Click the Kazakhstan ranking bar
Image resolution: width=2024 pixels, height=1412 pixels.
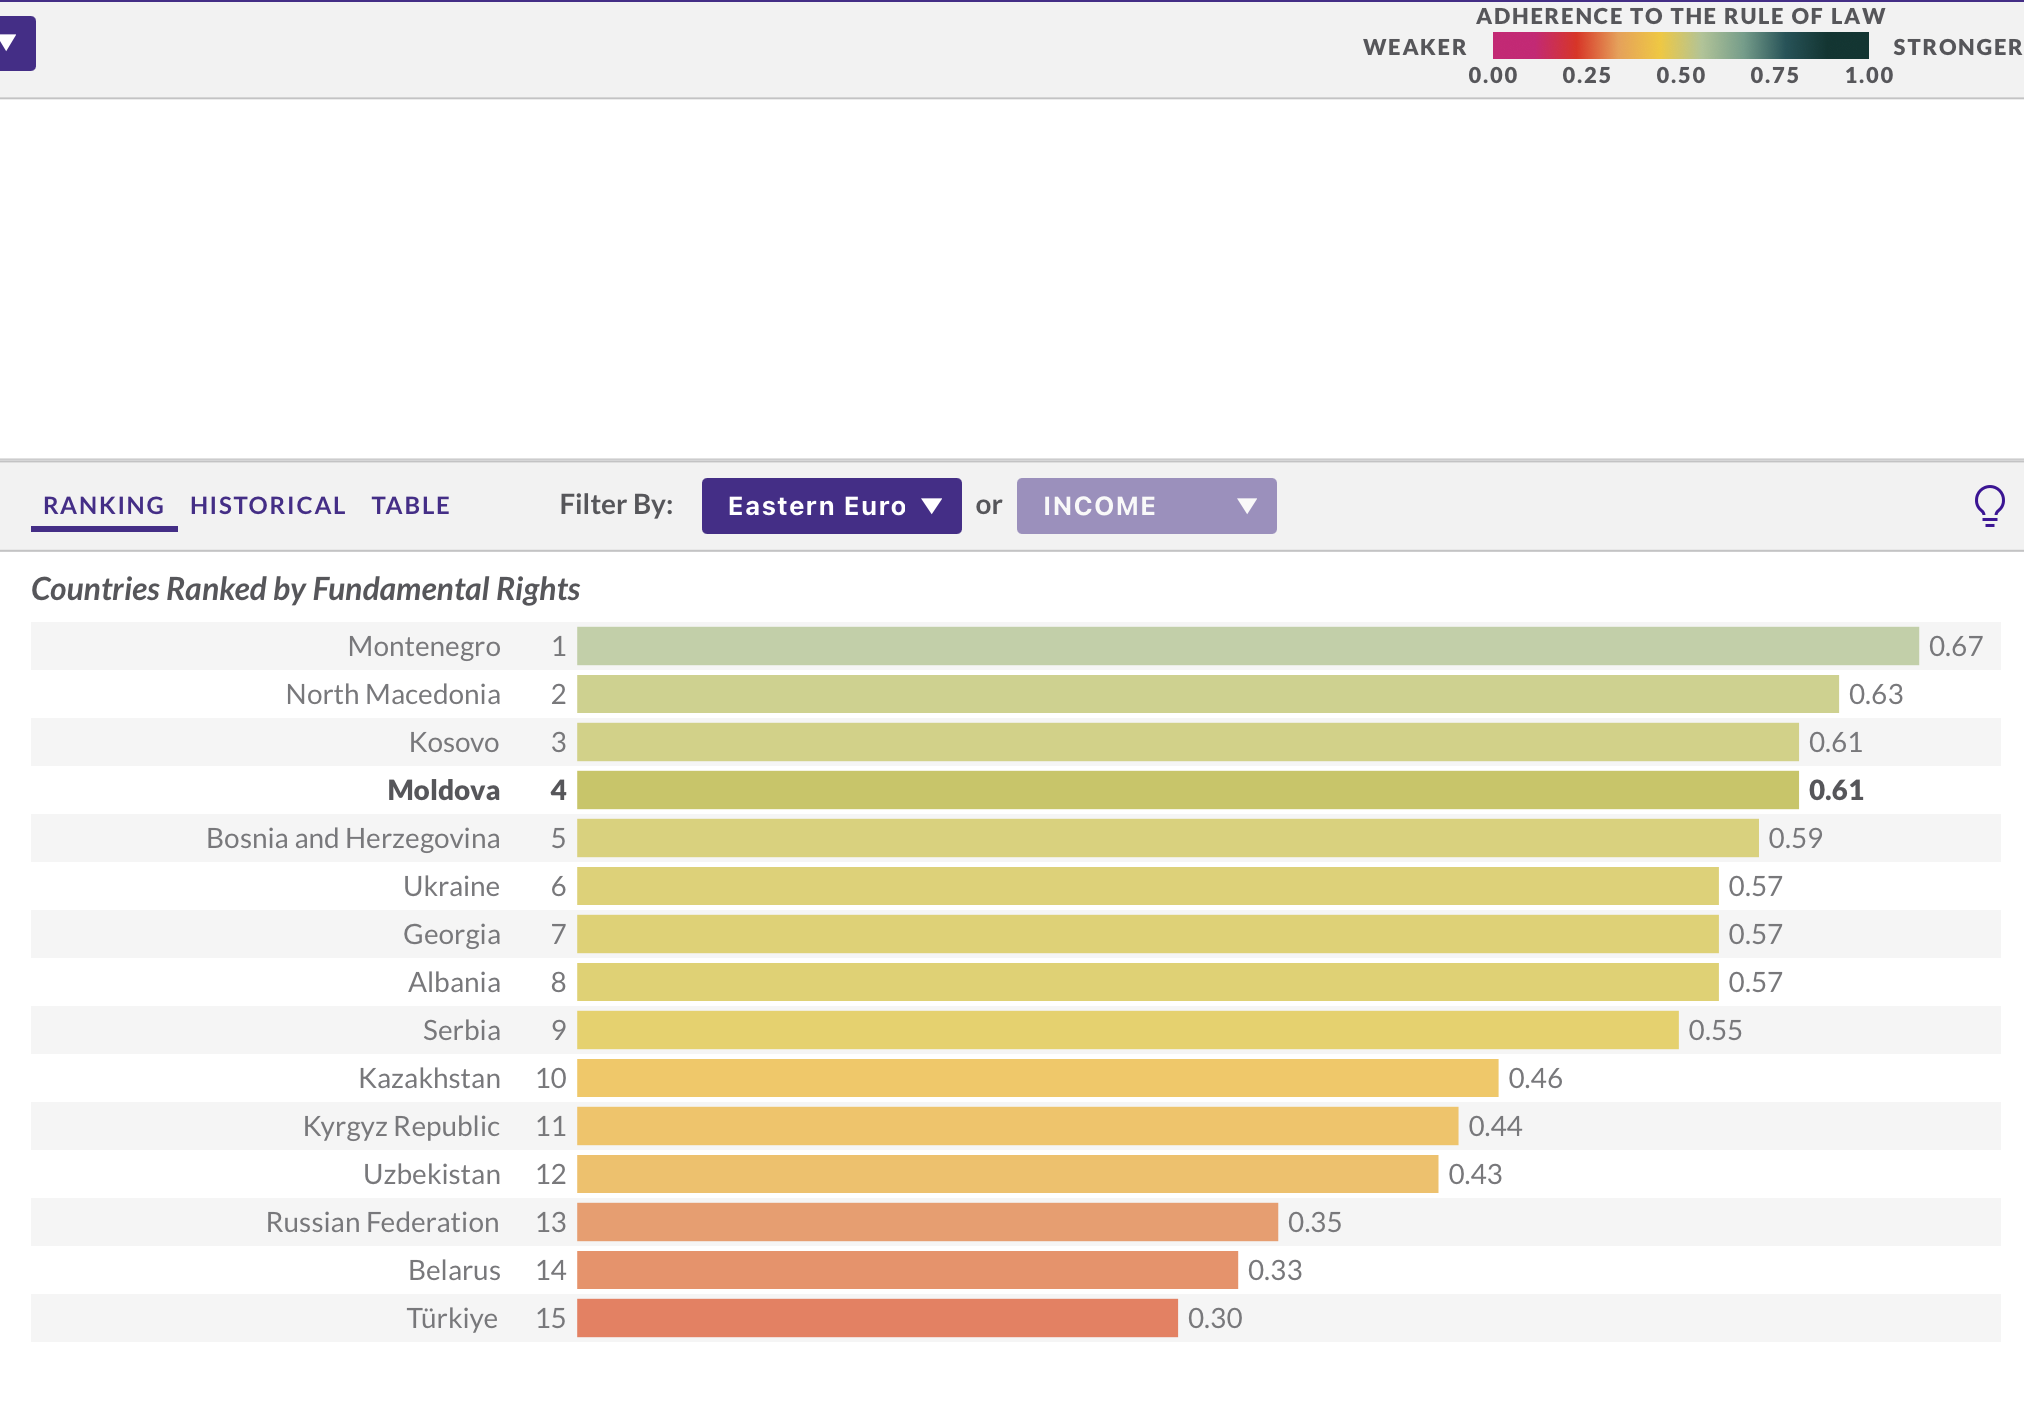(1037, 1078)
